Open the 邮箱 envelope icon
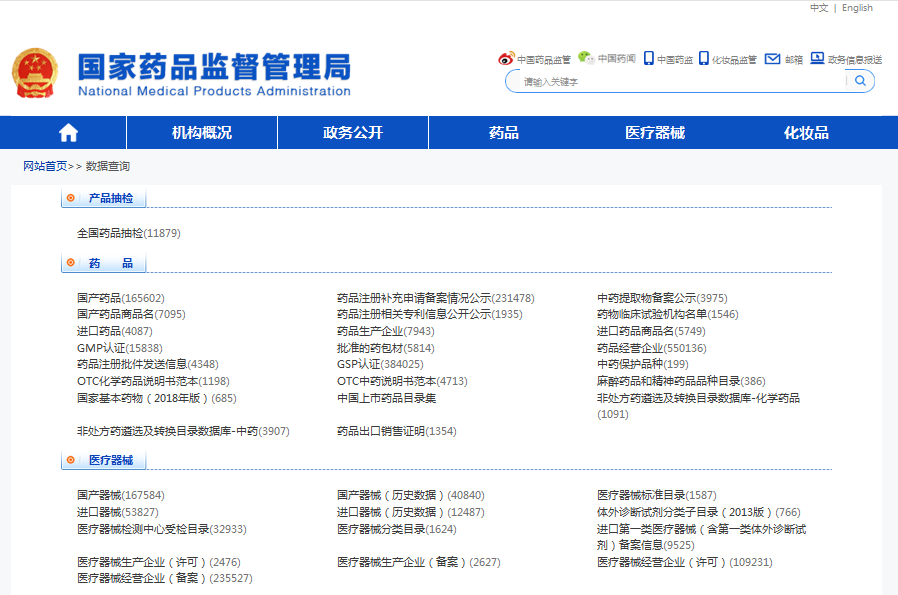The image size is (898, 595). point(772,59)
